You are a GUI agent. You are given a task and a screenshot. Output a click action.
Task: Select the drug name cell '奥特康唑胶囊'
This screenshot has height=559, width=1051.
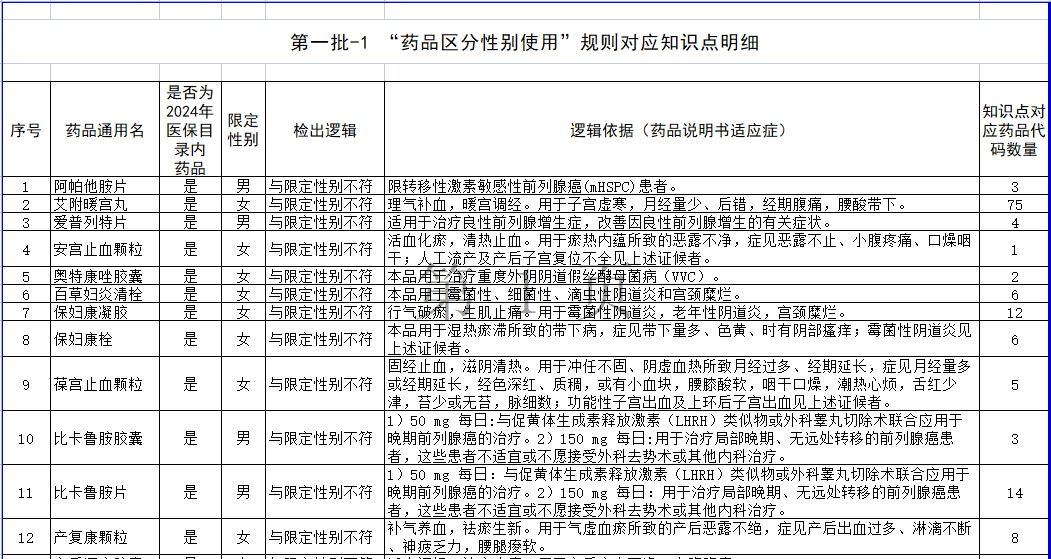tap(105, 276)
